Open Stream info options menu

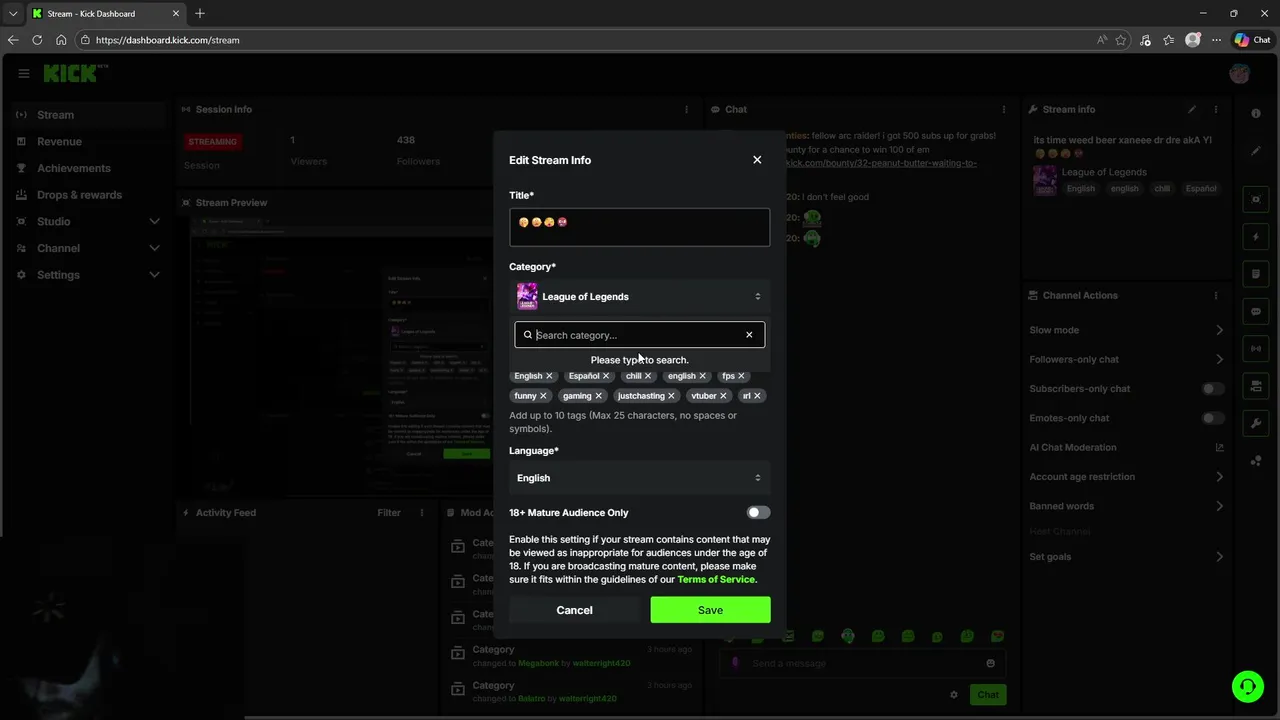tap(1216, 109)
